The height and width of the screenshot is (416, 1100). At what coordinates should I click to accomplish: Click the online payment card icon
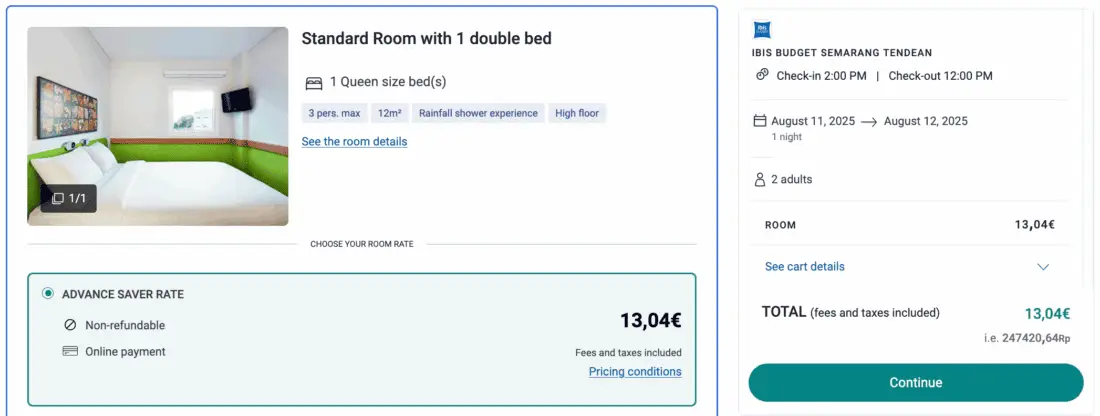click(70, 352)
